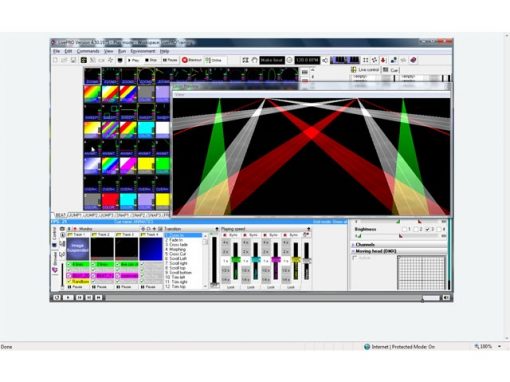Click the blue Track 4 thumbnail
Screen dimensions: 510x382
(151, 249)
